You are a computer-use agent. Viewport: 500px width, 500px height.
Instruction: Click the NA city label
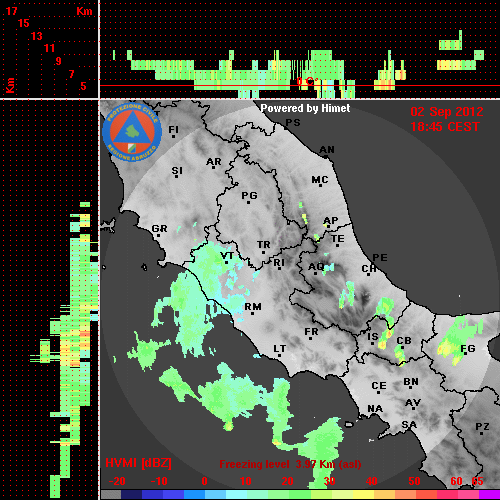coord(375,409)
